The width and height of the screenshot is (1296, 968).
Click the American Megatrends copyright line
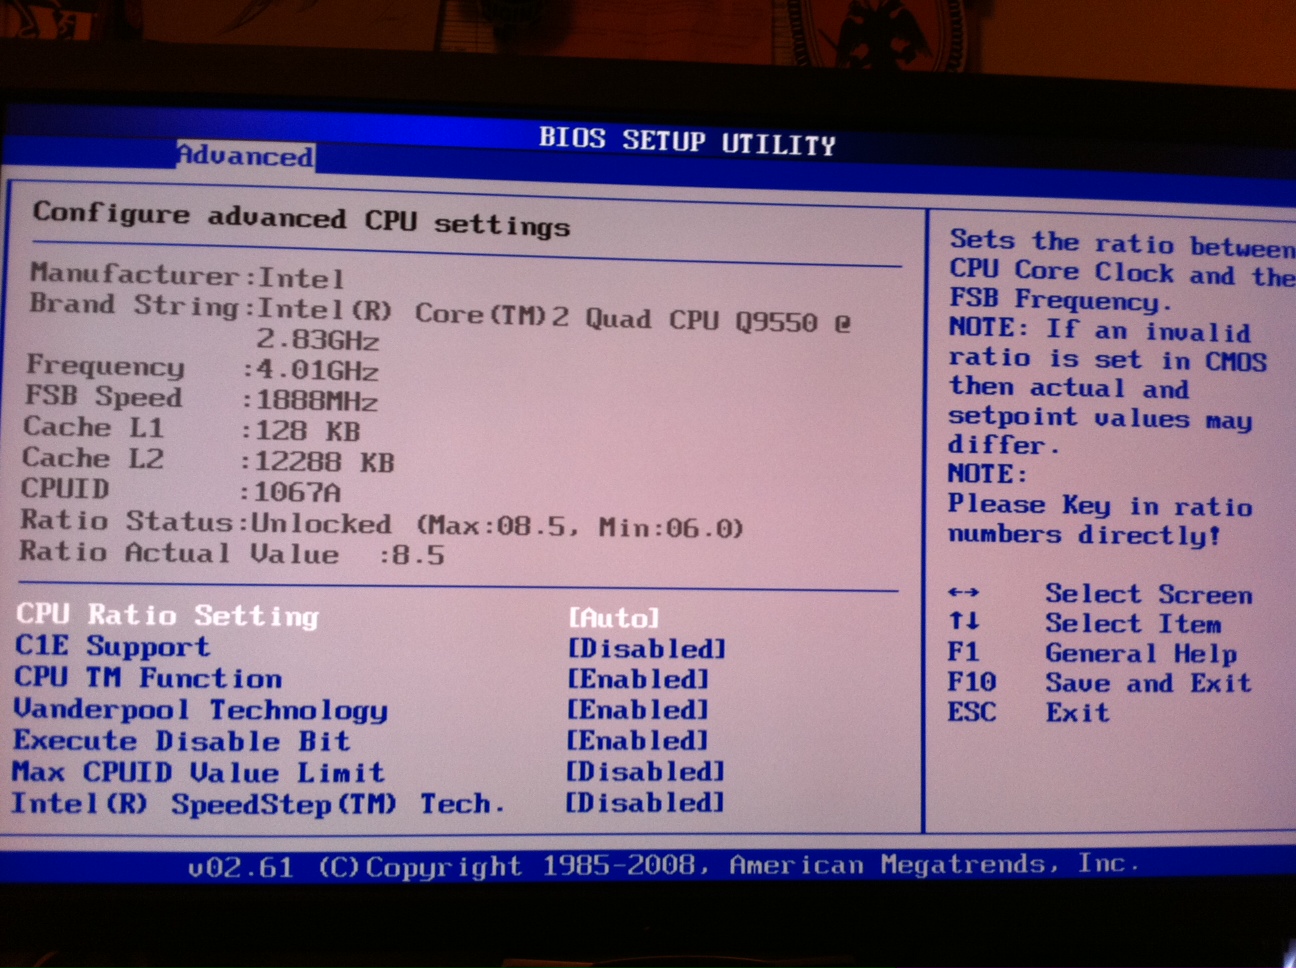[663, 865]
